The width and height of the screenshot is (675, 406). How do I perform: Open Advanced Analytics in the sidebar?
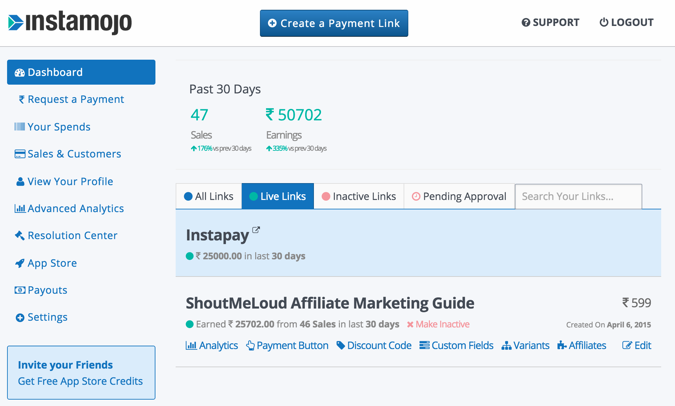69,208
